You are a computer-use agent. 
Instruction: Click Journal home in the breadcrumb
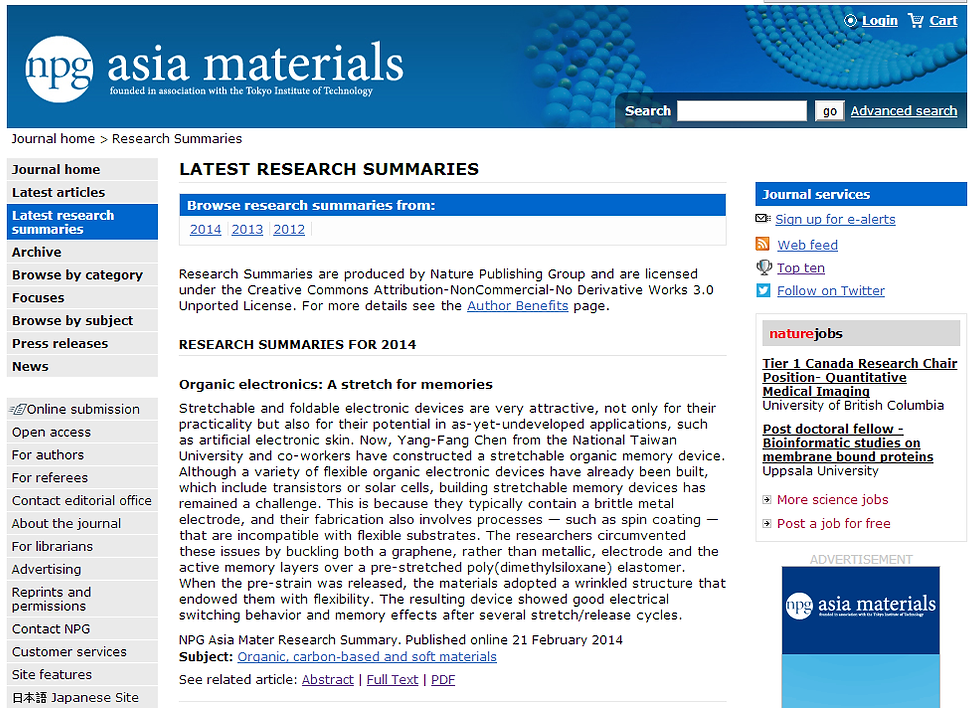(53, 139)
